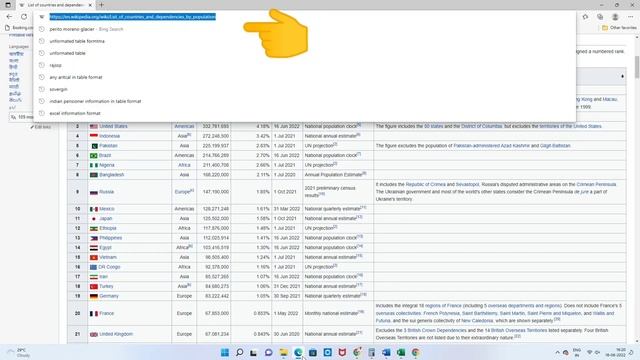Open the Philippines country link

pos(111,238)
